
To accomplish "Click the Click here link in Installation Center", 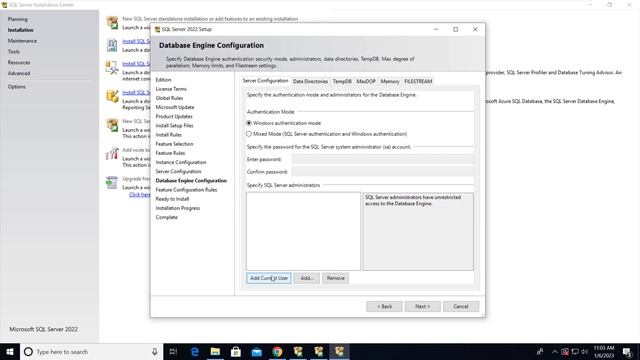I will click(x=140, y=195).
